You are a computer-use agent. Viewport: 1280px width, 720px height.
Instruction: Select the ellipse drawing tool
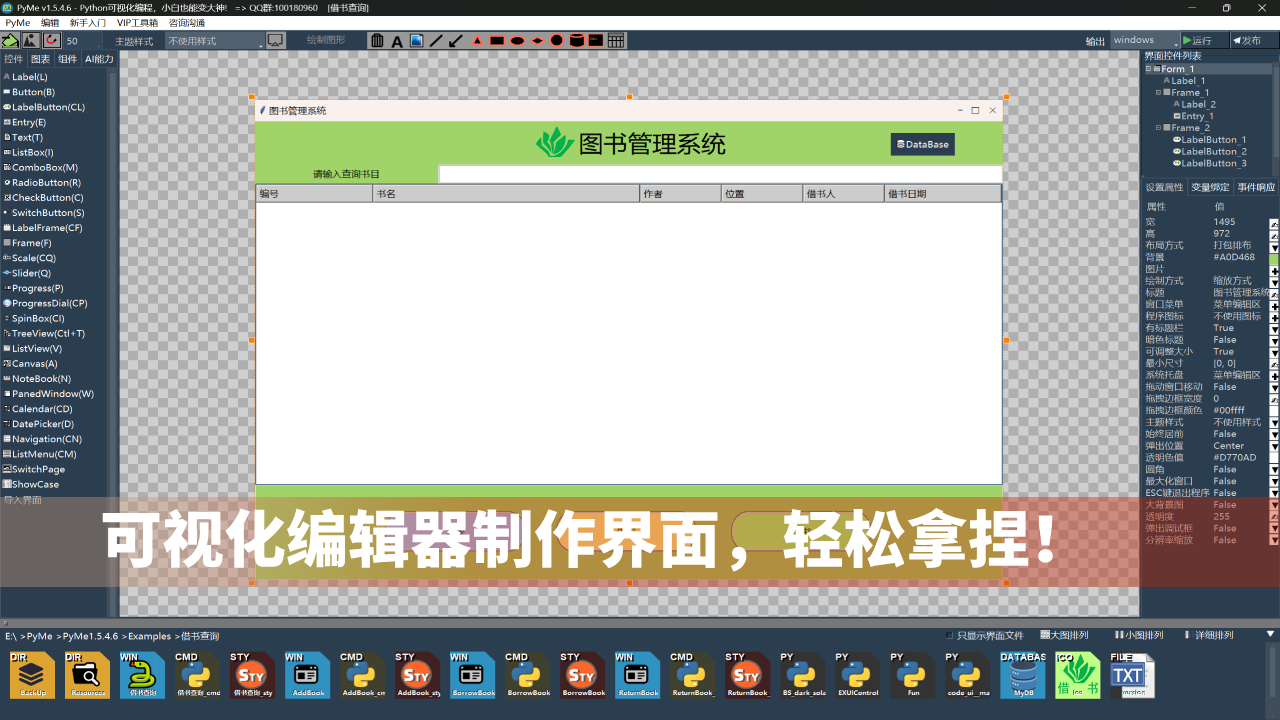click(x=517, y=40)
